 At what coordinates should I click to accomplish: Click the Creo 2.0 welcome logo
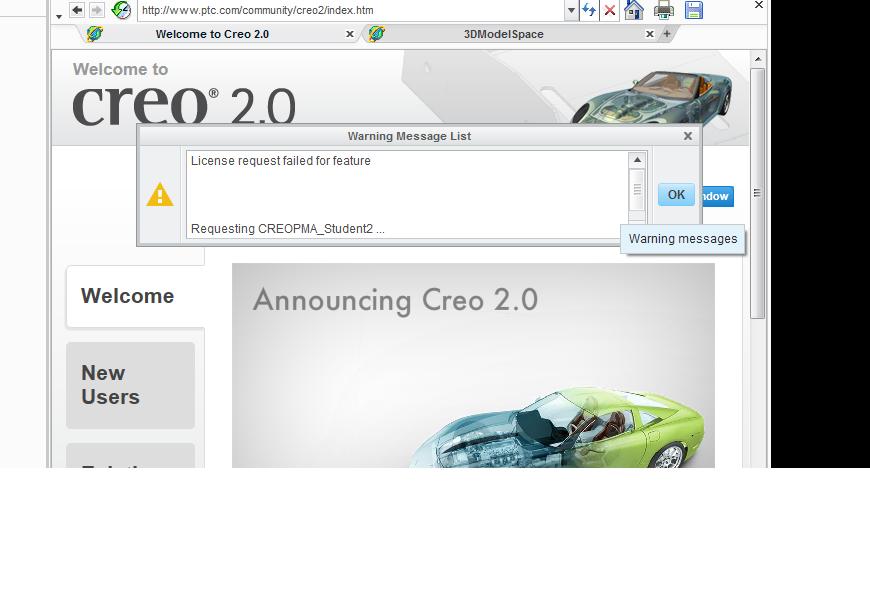pos(184,94)
